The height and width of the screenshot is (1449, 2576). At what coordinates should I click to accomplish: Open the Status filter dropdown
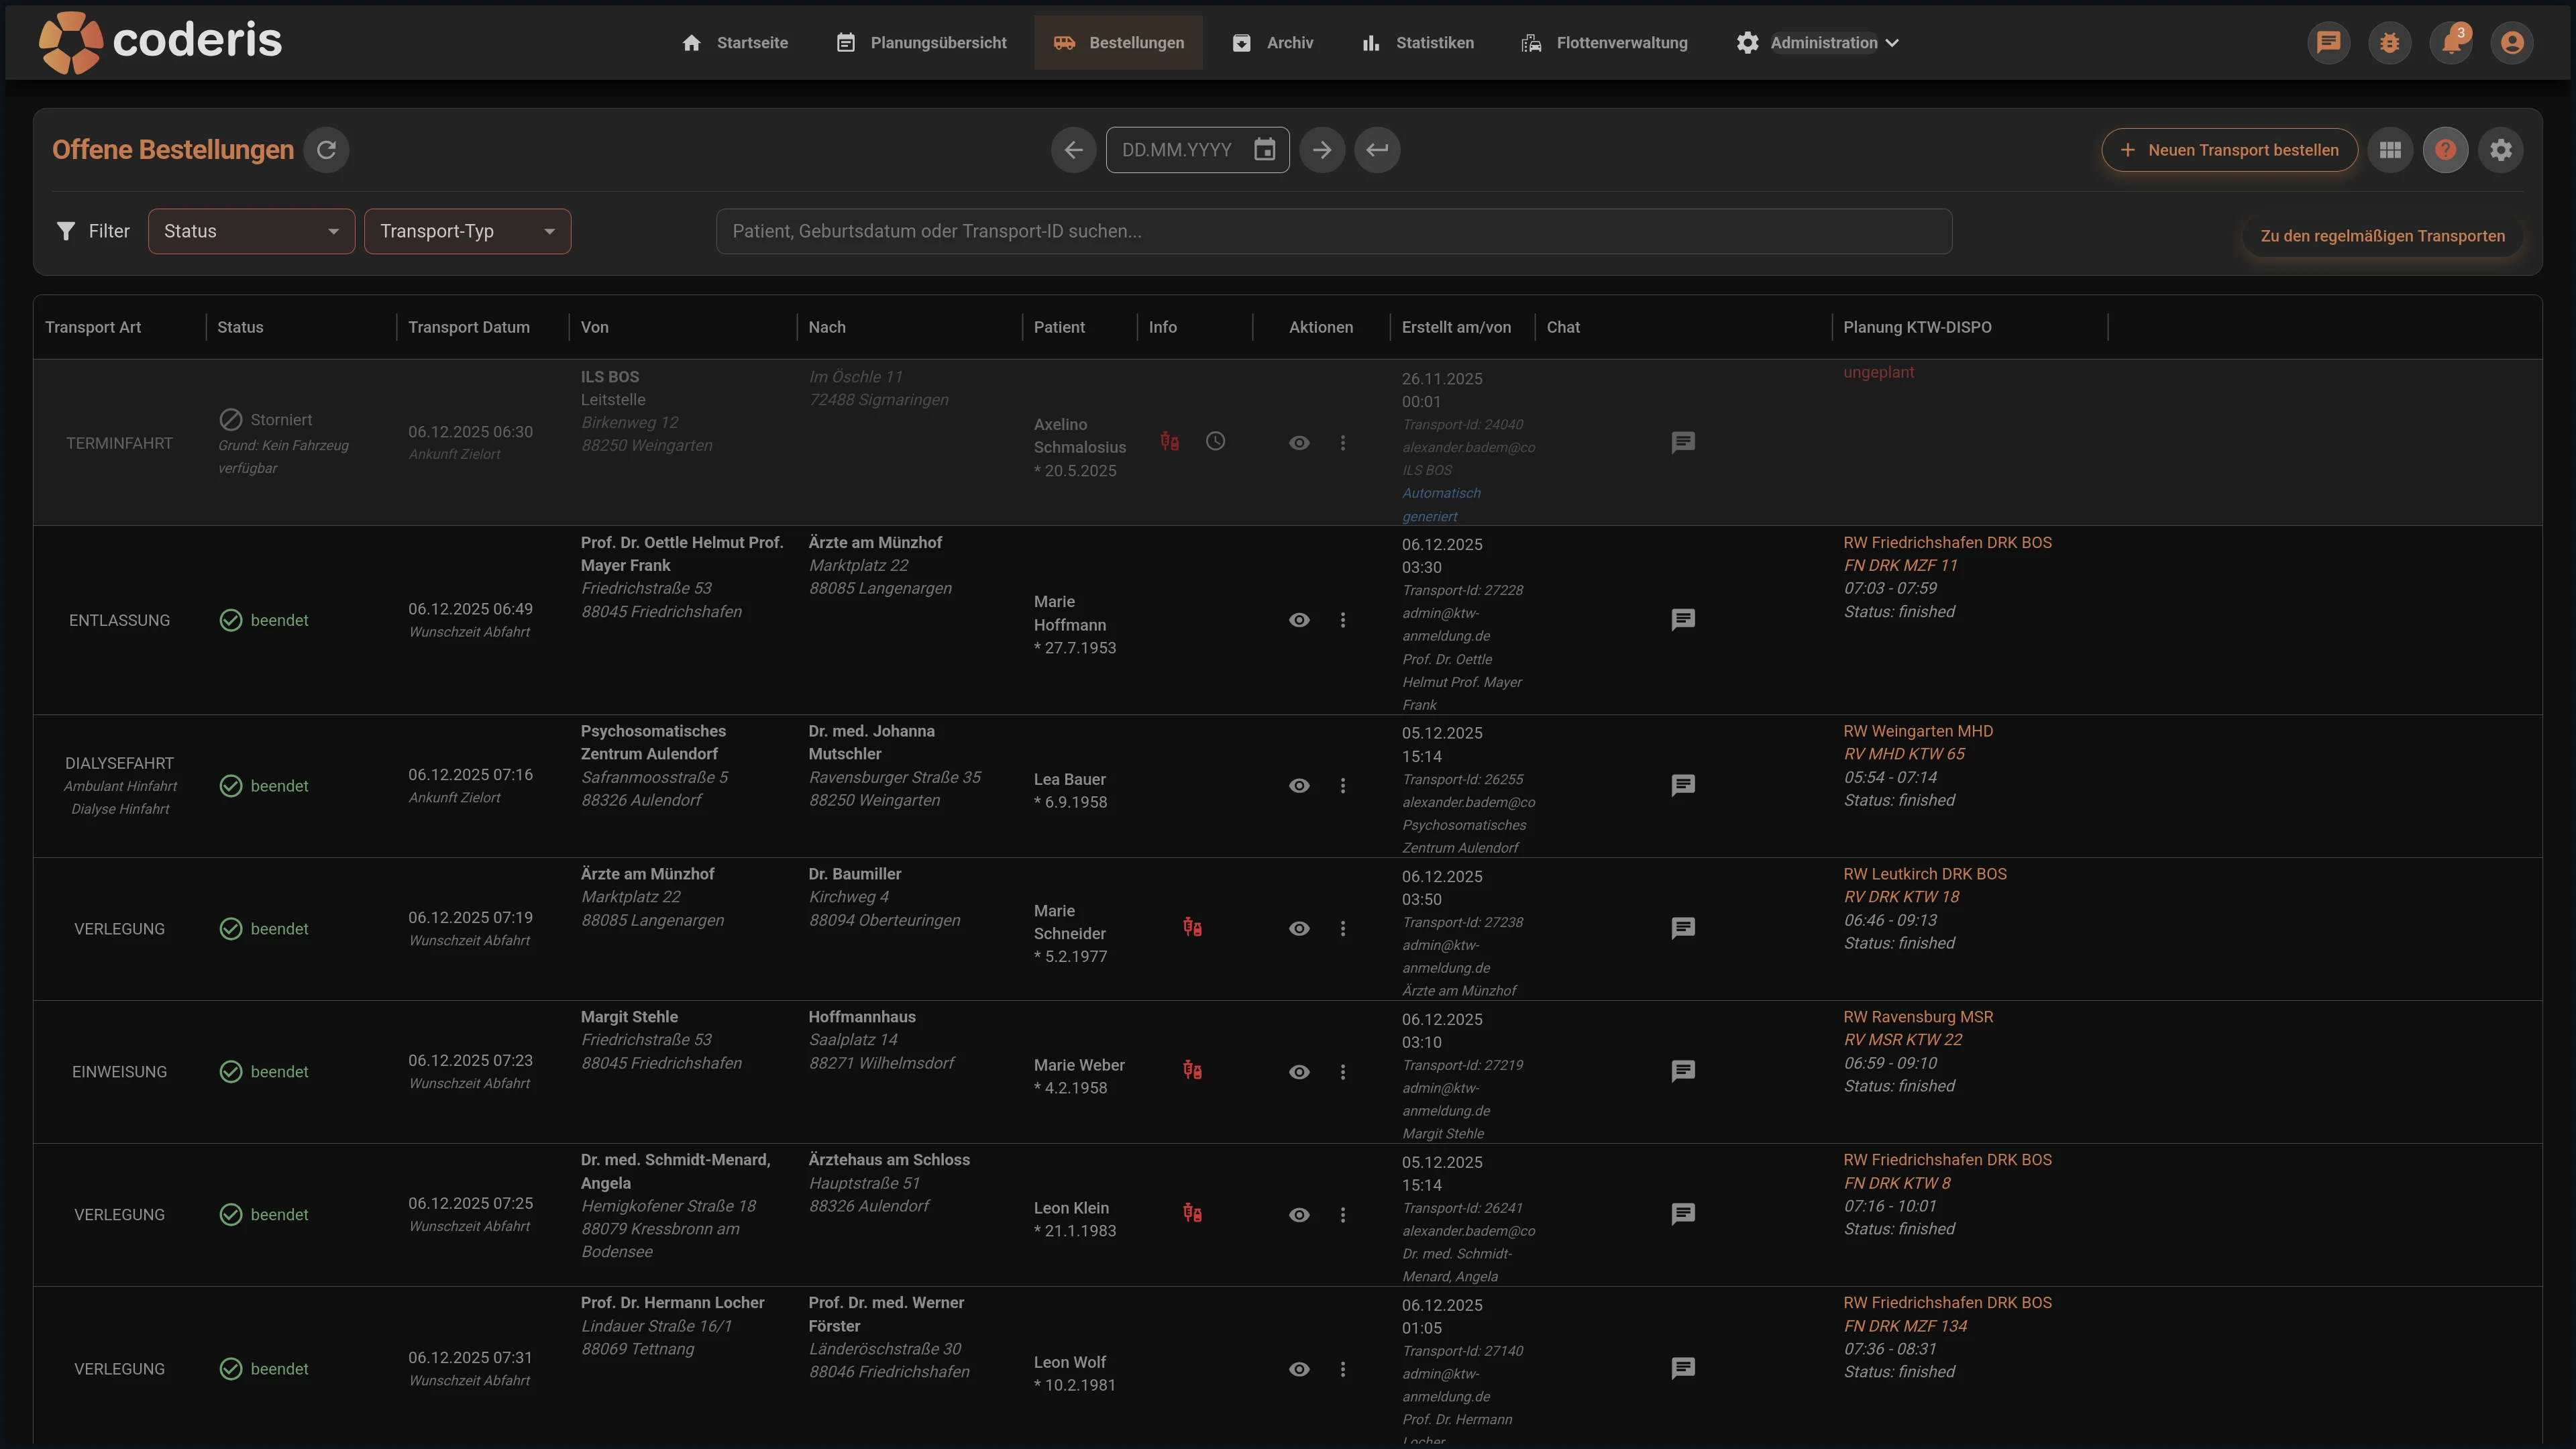click(251, 231)
